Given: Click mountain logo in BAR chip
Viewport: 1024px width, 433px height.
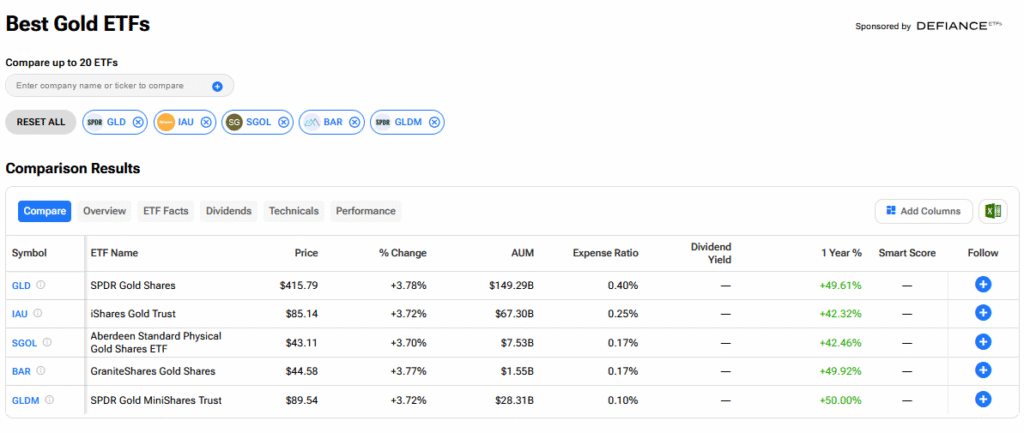Looking at the screenshot, I should click(x=312, y=122).
